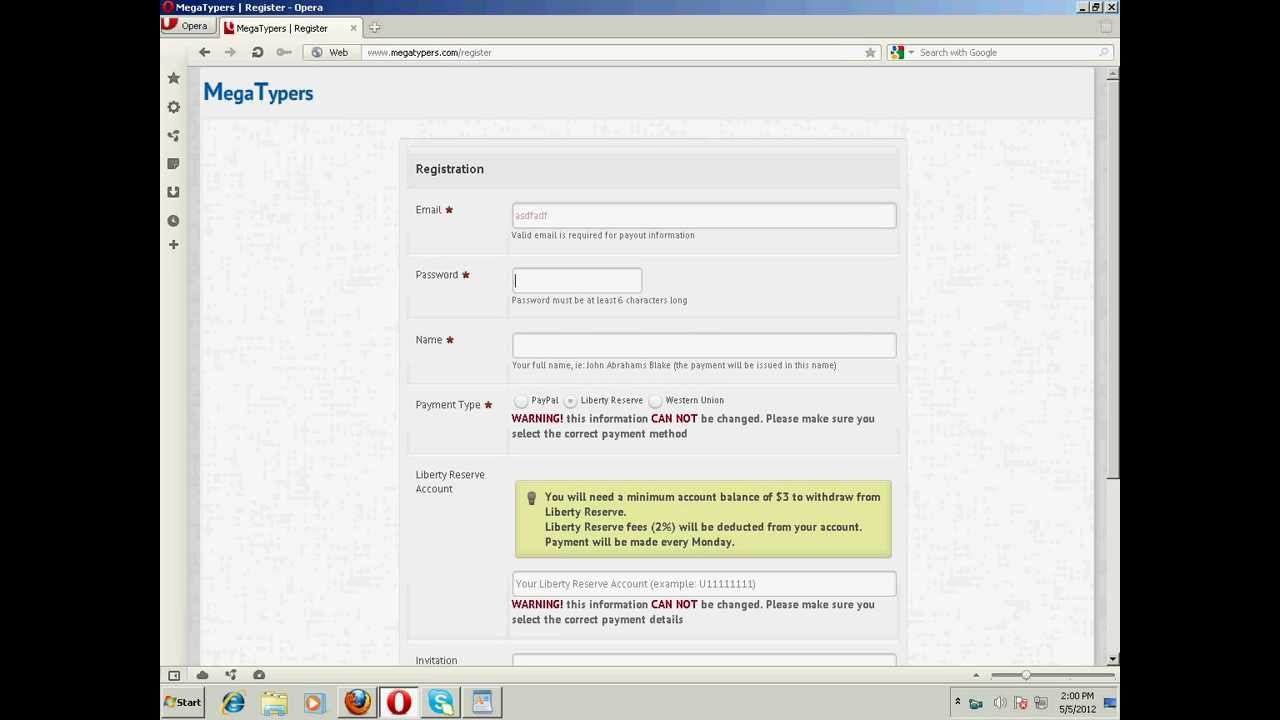The image size is (1280, 720).
Task: Open the Downloads panel icon
Action: (173, 192)
